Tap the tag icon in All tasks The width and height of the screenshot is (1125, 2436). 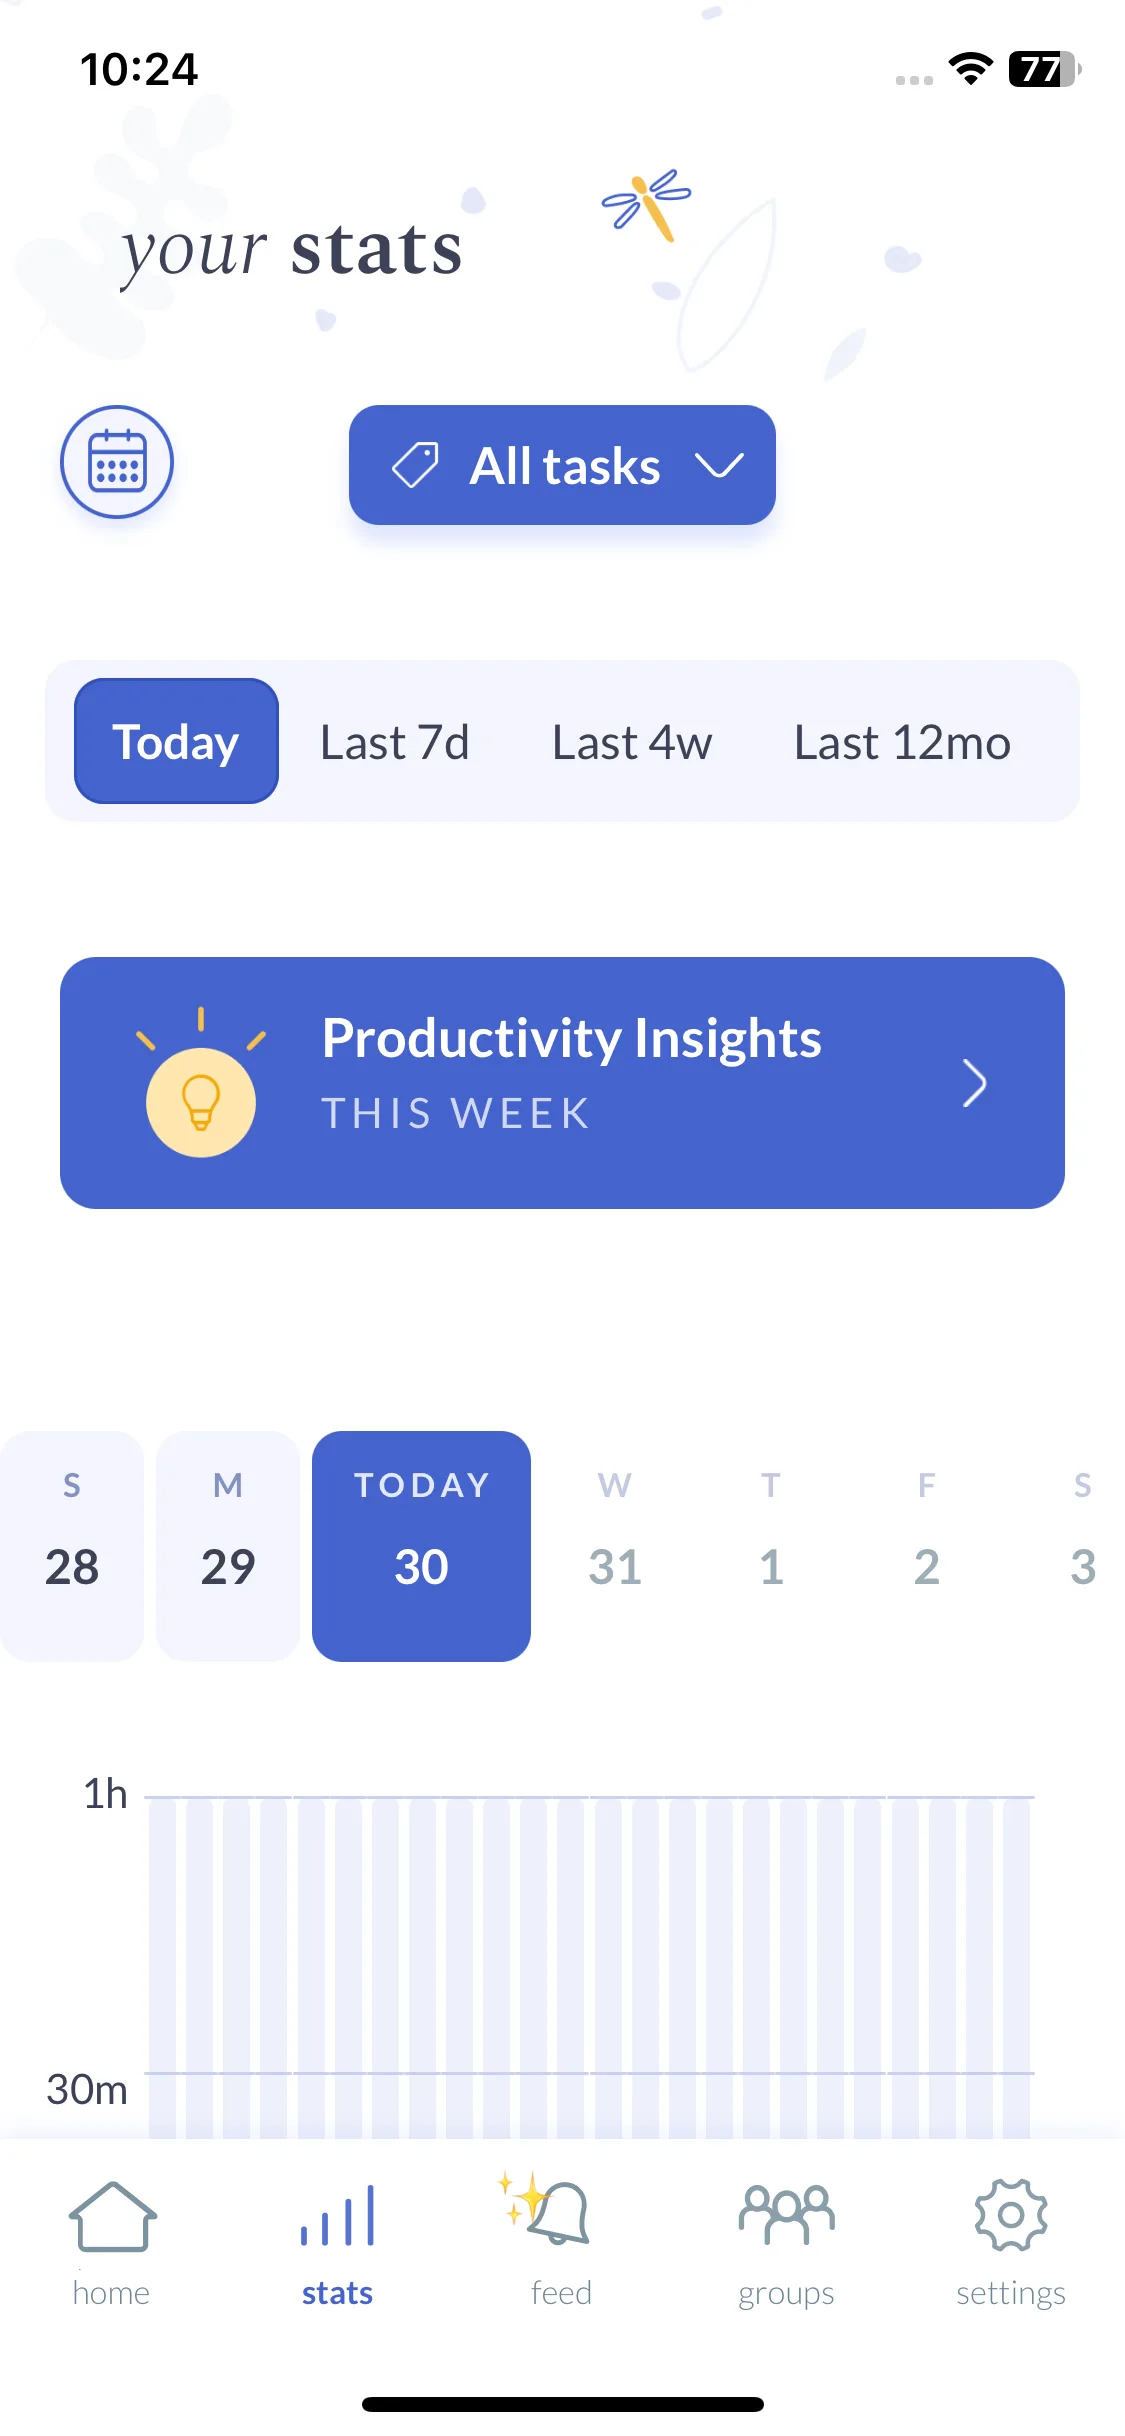pos(415,465)
